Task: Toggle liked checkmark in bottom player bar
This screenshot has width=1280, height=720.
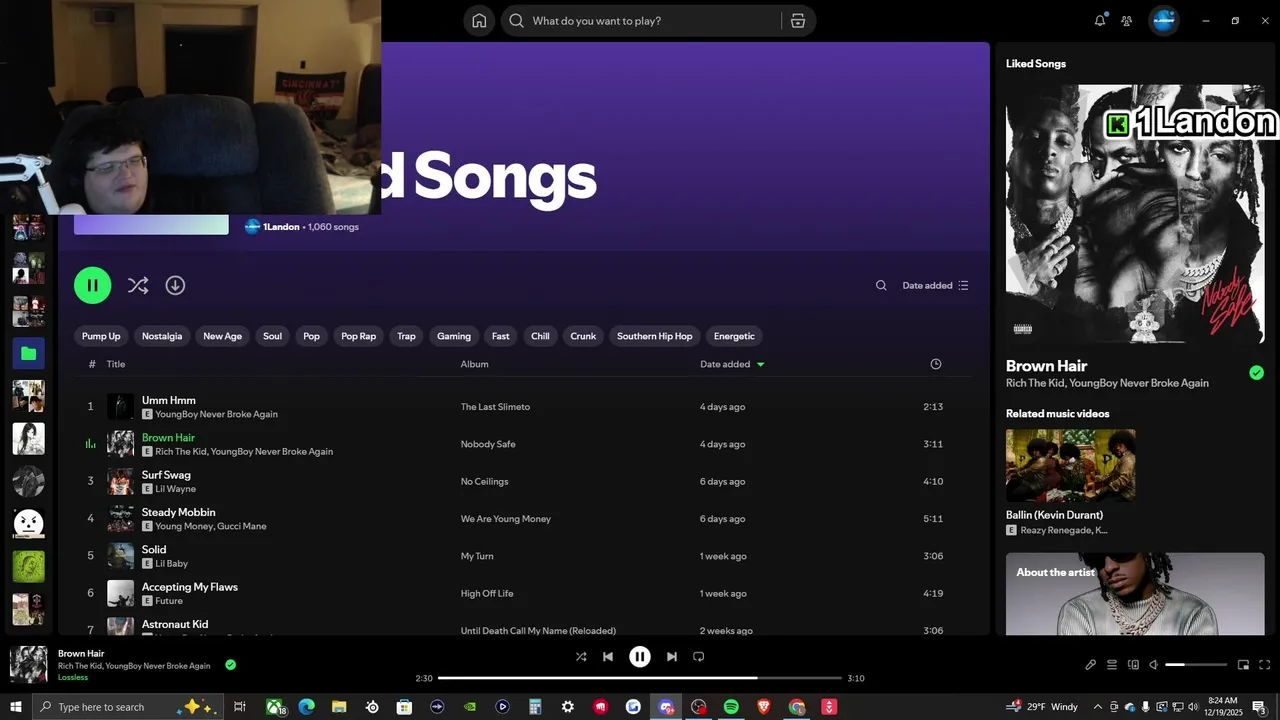Action: (231, 664)
